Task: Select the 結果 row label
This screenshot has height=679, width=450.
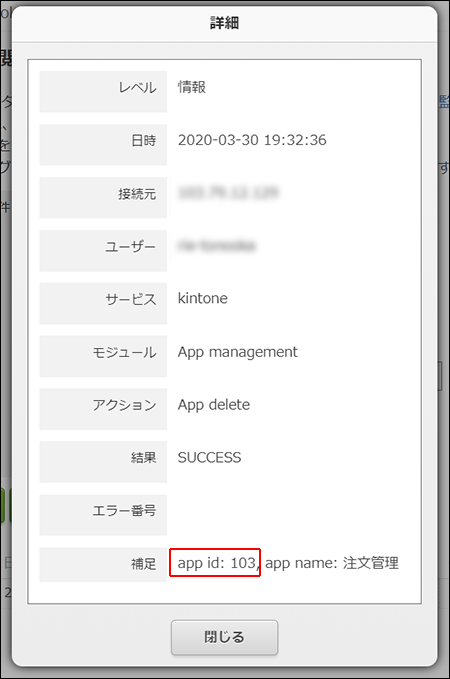Action: click(x=143, y=458)
